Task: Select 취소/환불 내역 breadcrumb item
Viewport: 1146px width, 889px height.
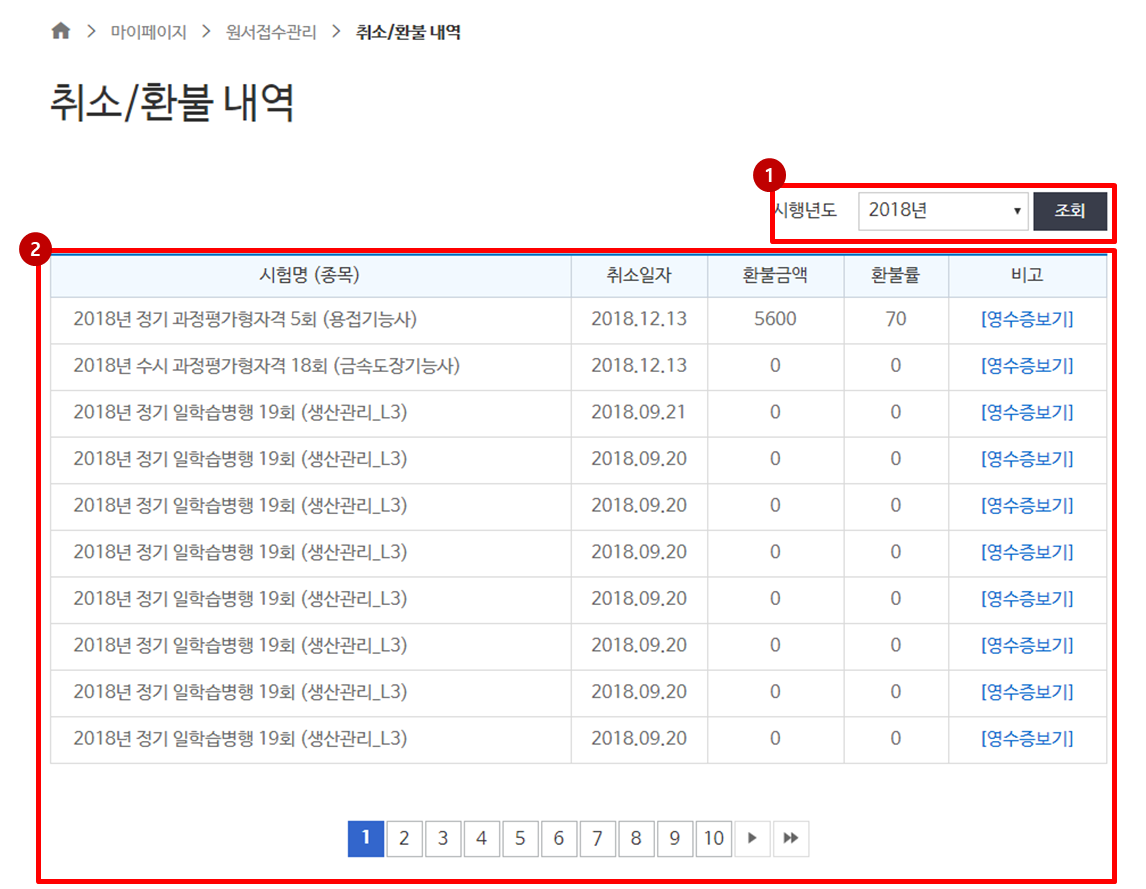Action: [x=408, y=32]
